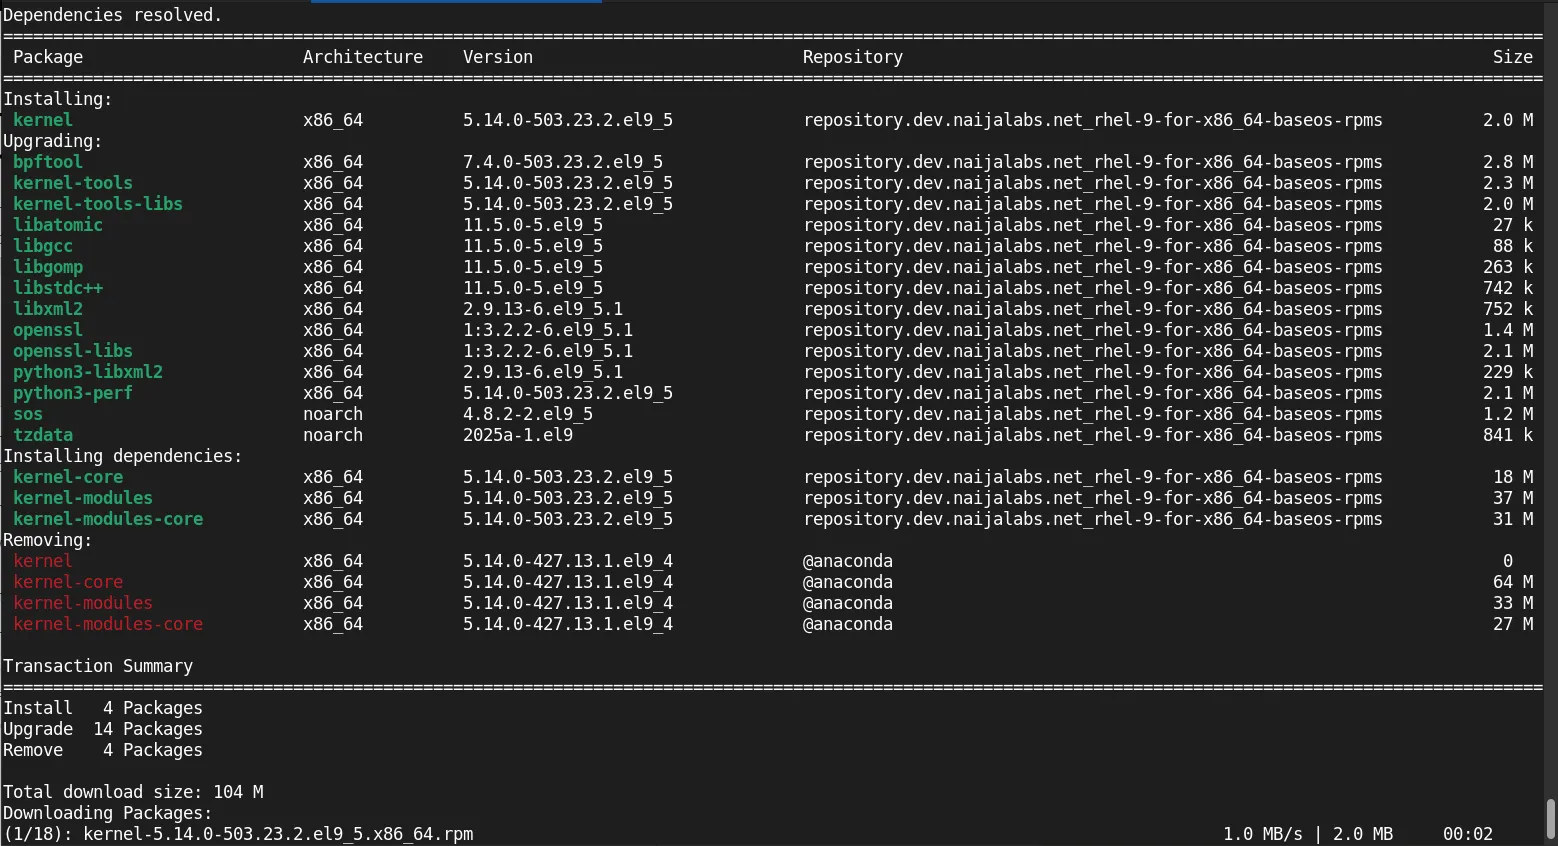Click the terminal scrollbar thumb
This screenshot has width=1558, height=846.
point(1551,819)
